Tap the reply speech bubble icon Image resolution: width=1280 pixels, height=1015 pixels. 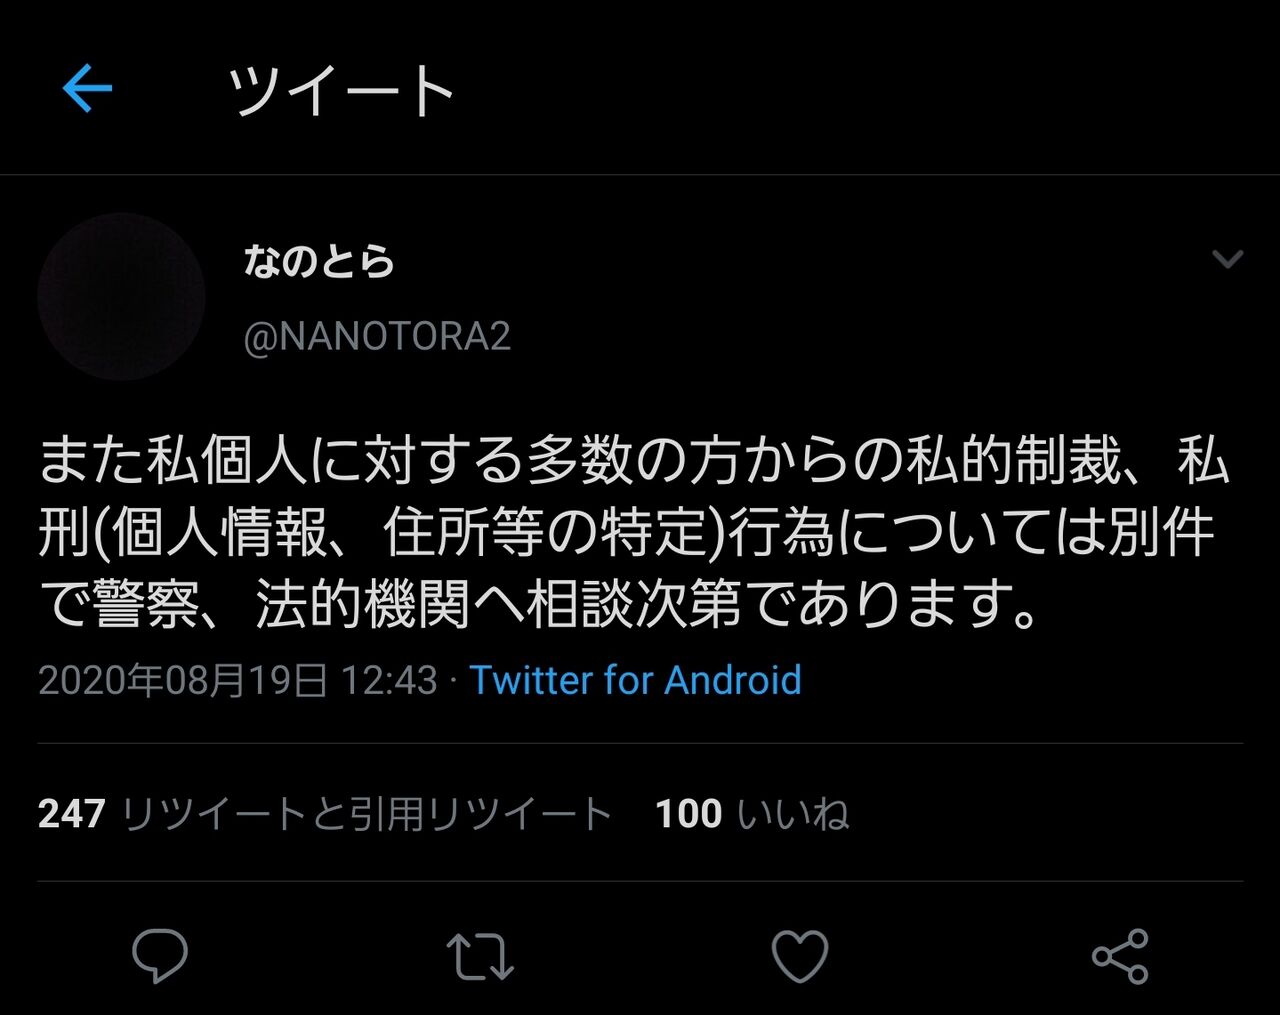click(160, 955)
